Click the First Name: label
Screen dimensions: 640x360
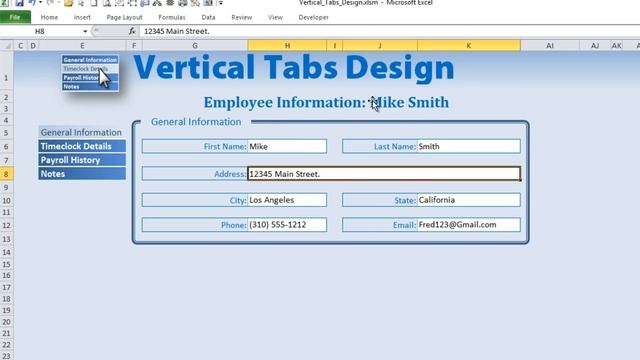pyautogui.click(x=225, y=147)
